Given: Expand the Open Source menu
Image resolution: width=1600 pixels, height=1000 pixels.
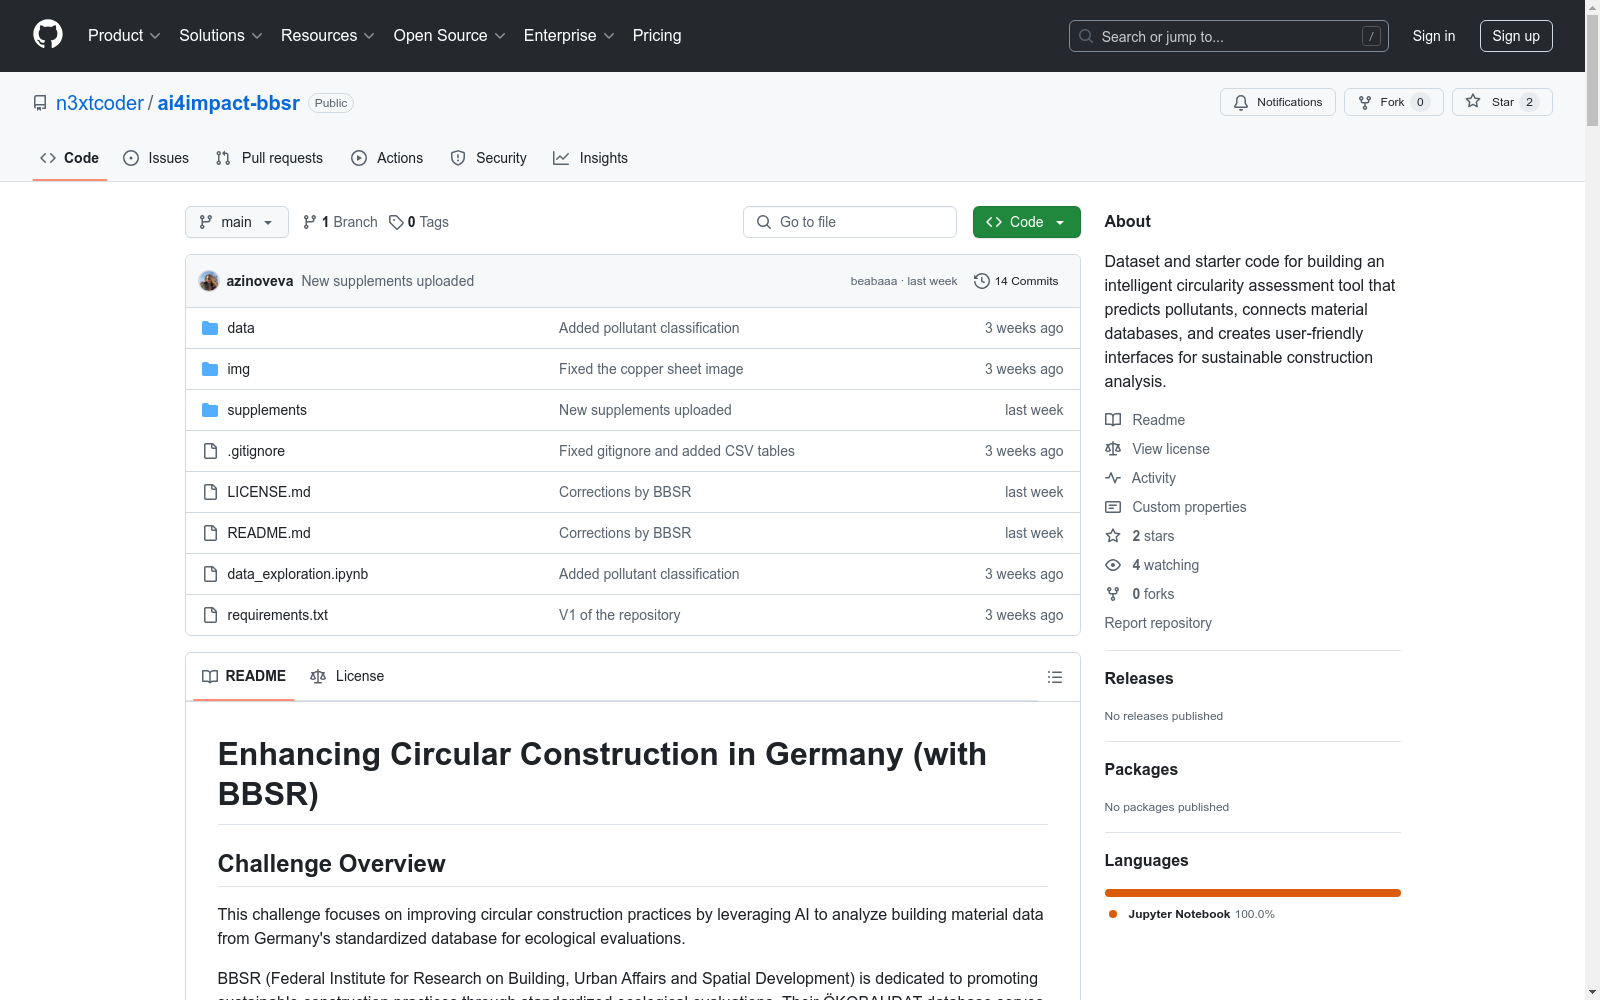Looking at the screenshot, I should (x=450, y=36).
